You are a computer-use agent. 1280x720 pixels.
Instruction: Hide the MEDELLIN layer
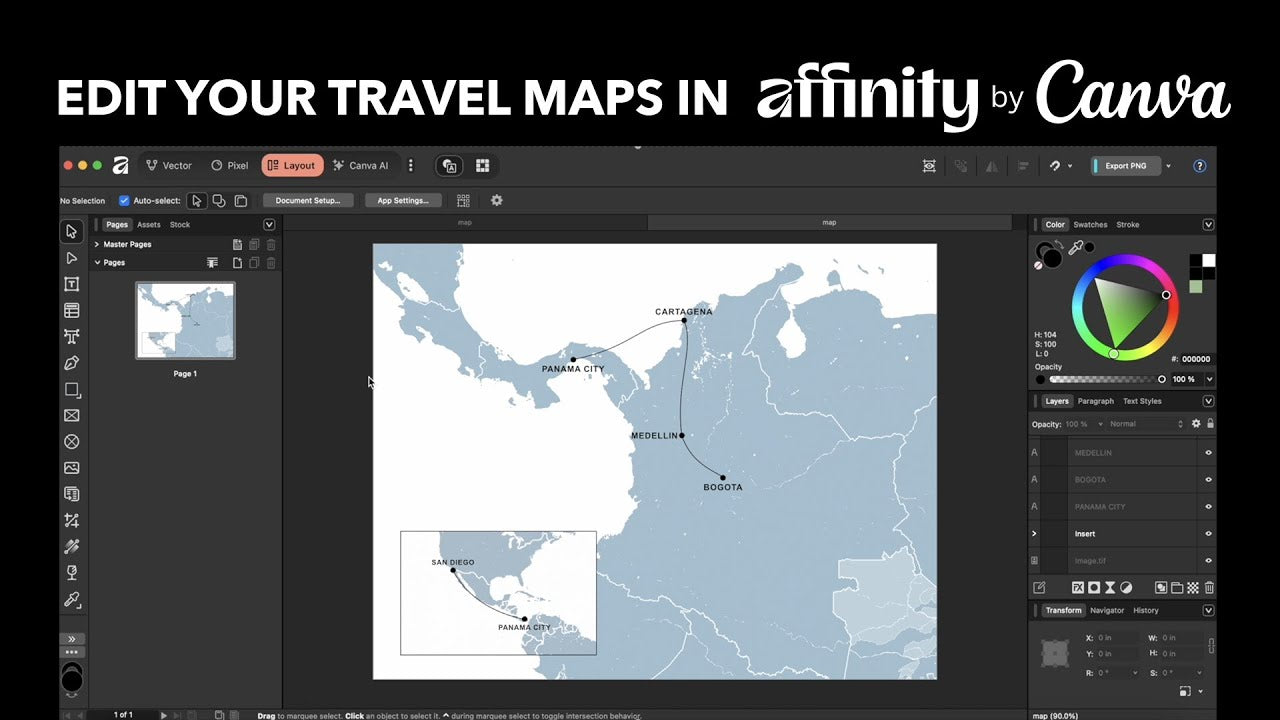[x=1208, y=453]
